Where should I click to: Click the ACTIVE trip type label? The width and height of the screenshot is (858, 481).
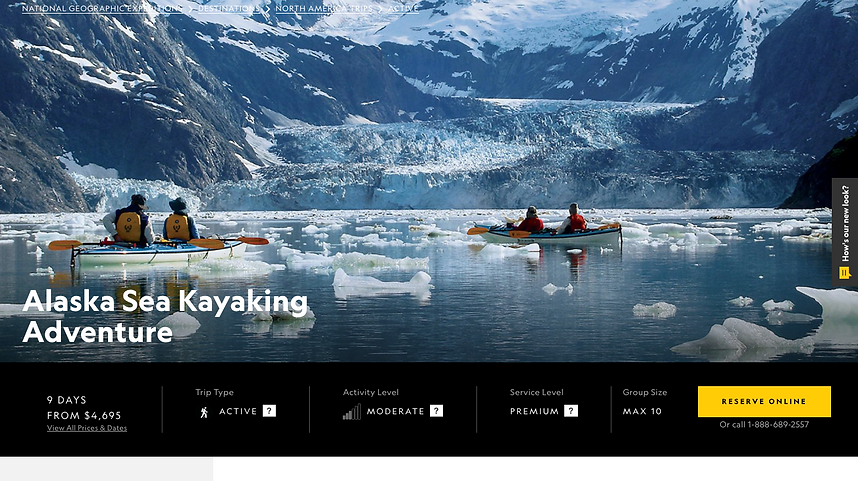(x=238, y=411)
